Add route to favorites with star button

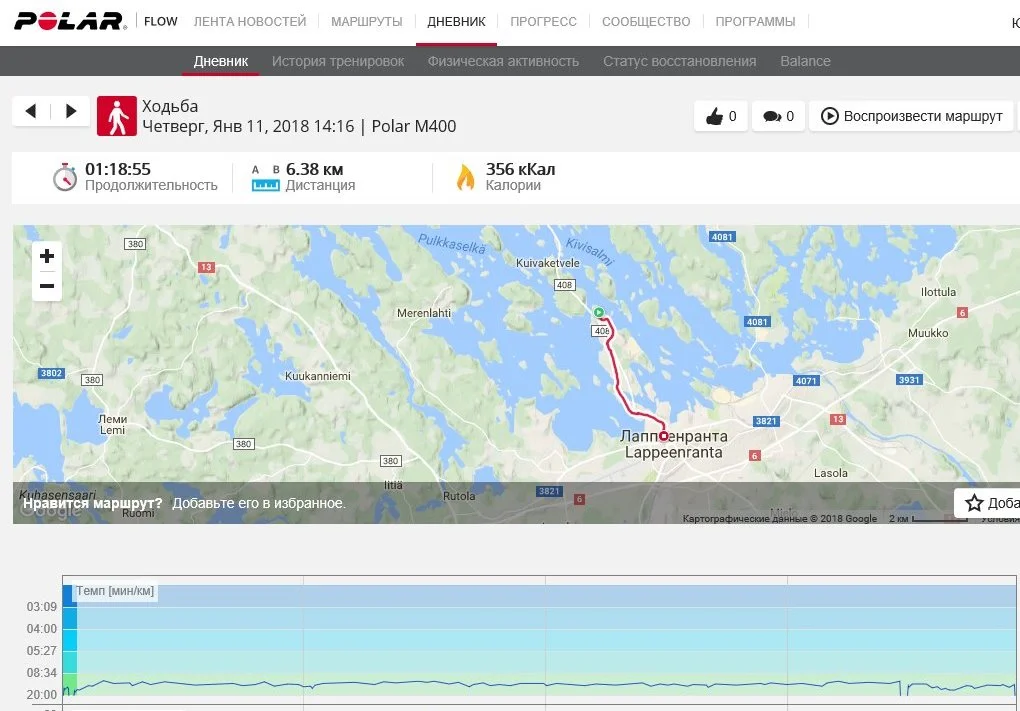coord(987,503)
